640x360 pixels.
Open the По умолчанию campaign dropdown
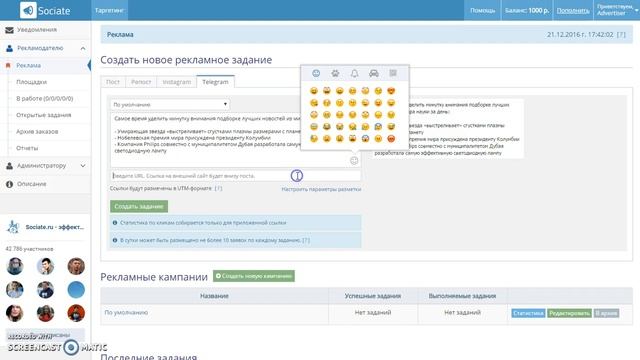point(170,104)
